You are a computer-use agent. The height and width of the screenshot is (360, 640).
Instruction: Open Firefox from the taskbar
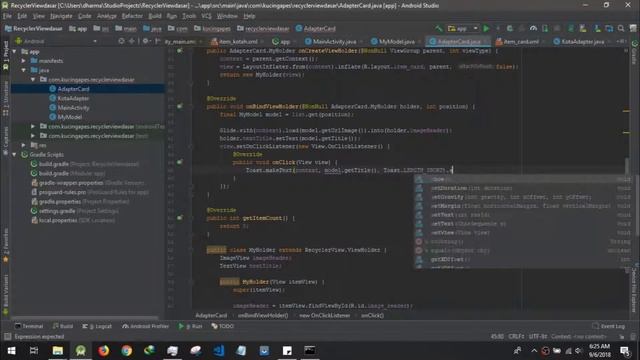103,351
